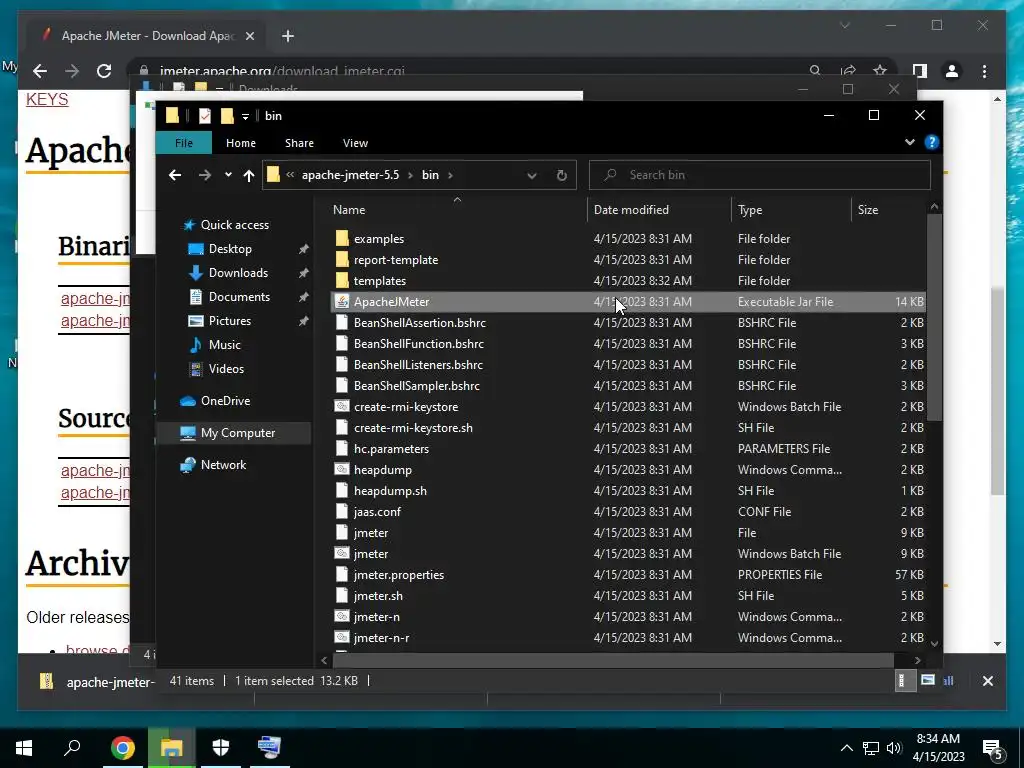Show hidden system tray icons
The height and width of the screenshot is (768, 1024).
click(x=846, y=748)
